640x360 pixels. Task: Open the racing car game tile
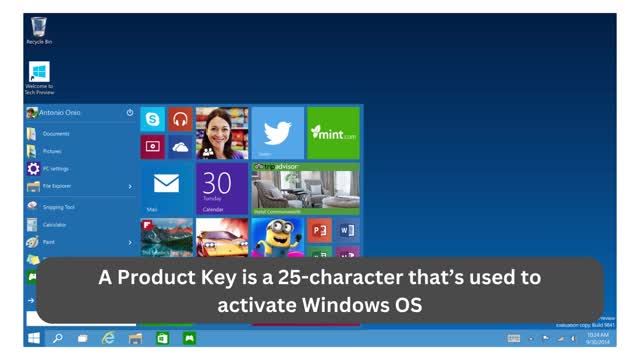(x=222, y=238)
